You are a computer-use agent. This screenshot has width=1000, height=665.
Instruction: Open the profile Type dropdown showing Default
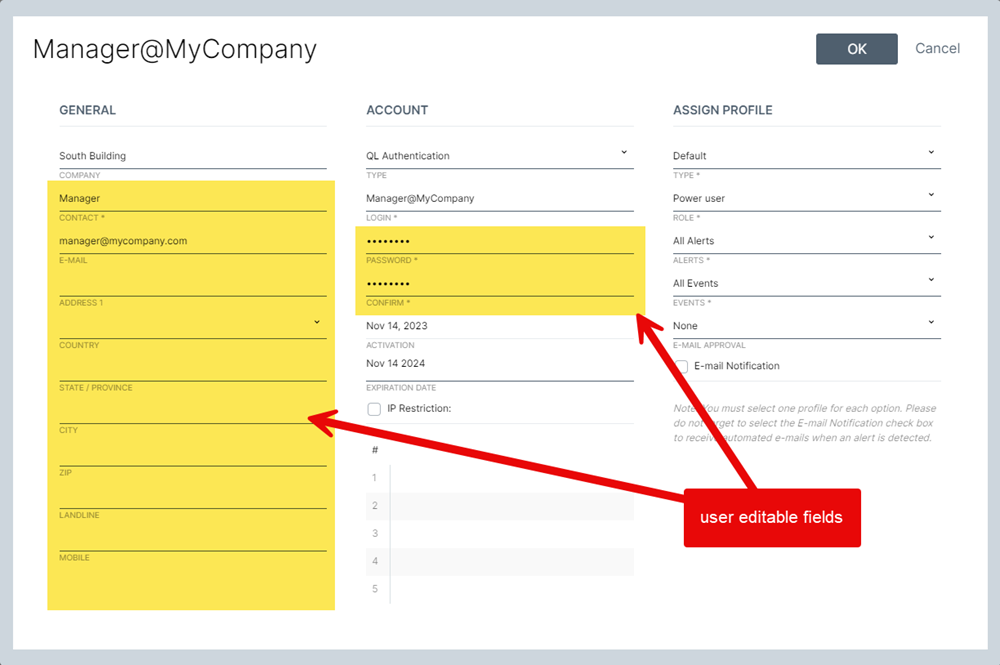(x=807, y=156)
